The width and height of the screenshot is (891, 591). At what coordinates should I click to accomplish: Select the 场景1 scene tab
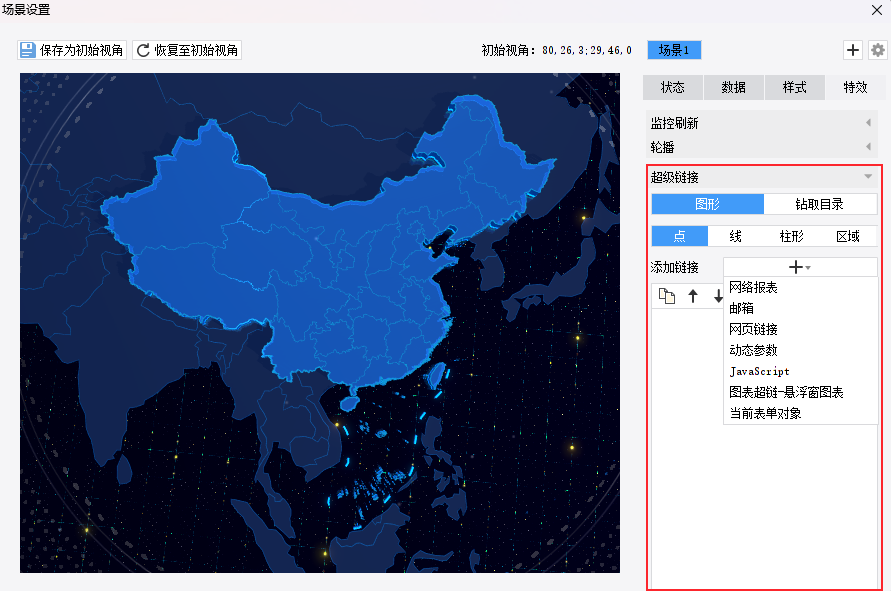point(674,50)
